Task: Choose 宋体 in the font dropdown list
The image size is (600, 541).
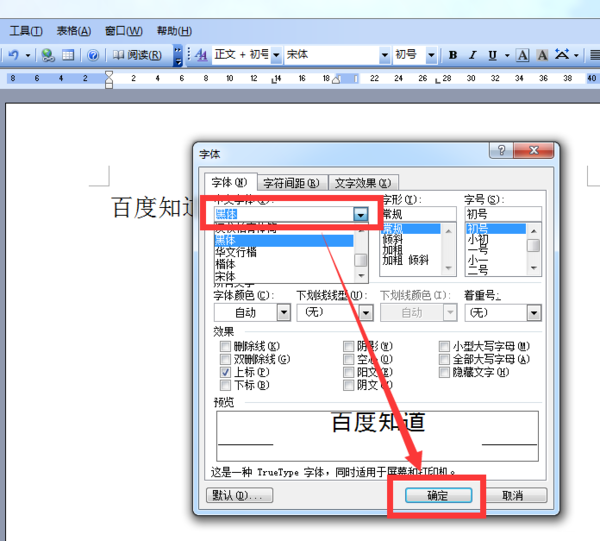Action: (284, 276)
